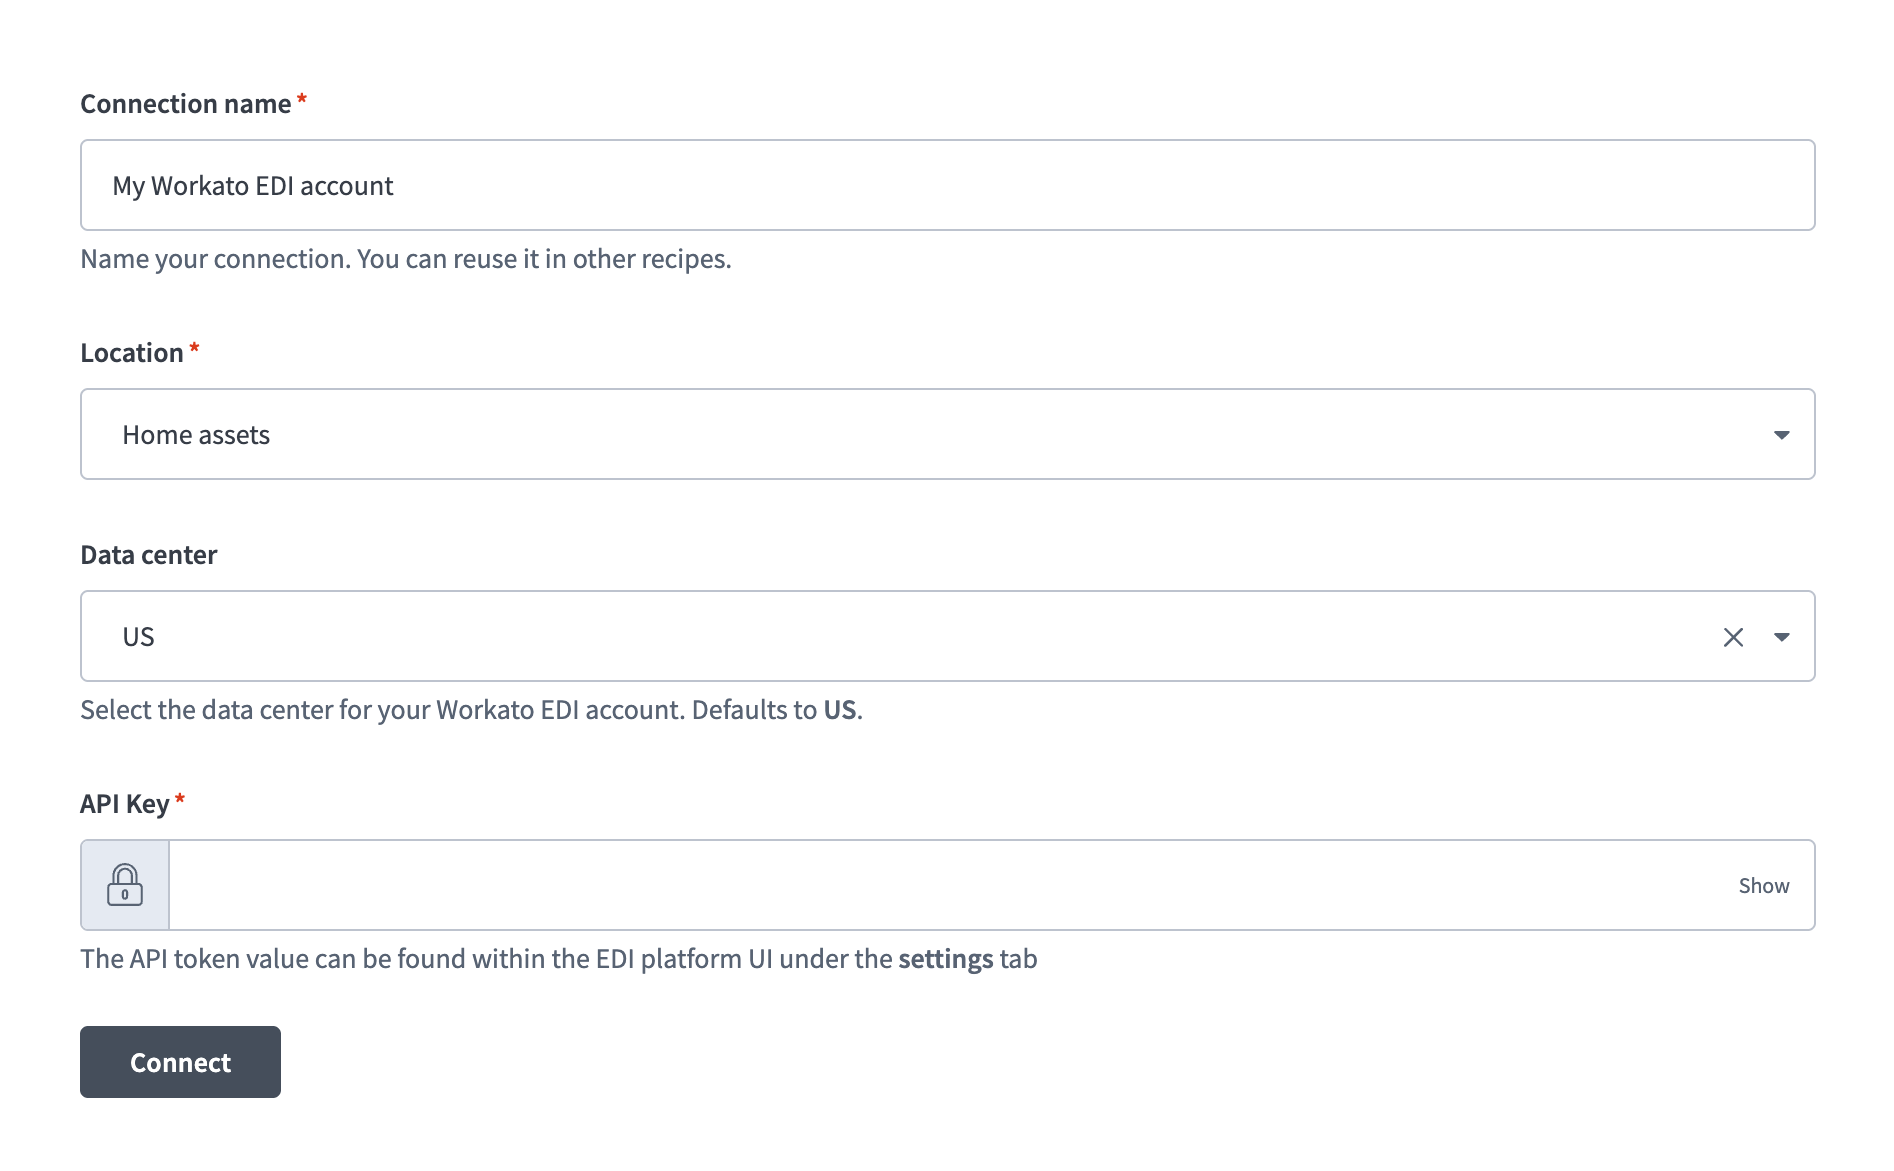This screenshot has width=1894, height=1171.
Task: Click the API Key label
Action: [124, 804]
